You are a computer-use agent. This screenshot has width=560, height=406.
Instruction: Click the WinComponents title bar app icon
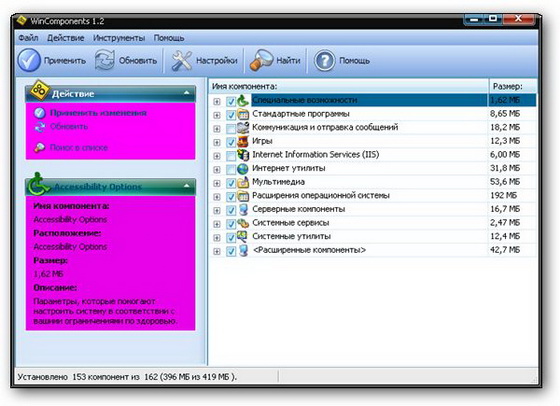pos(22,21)
